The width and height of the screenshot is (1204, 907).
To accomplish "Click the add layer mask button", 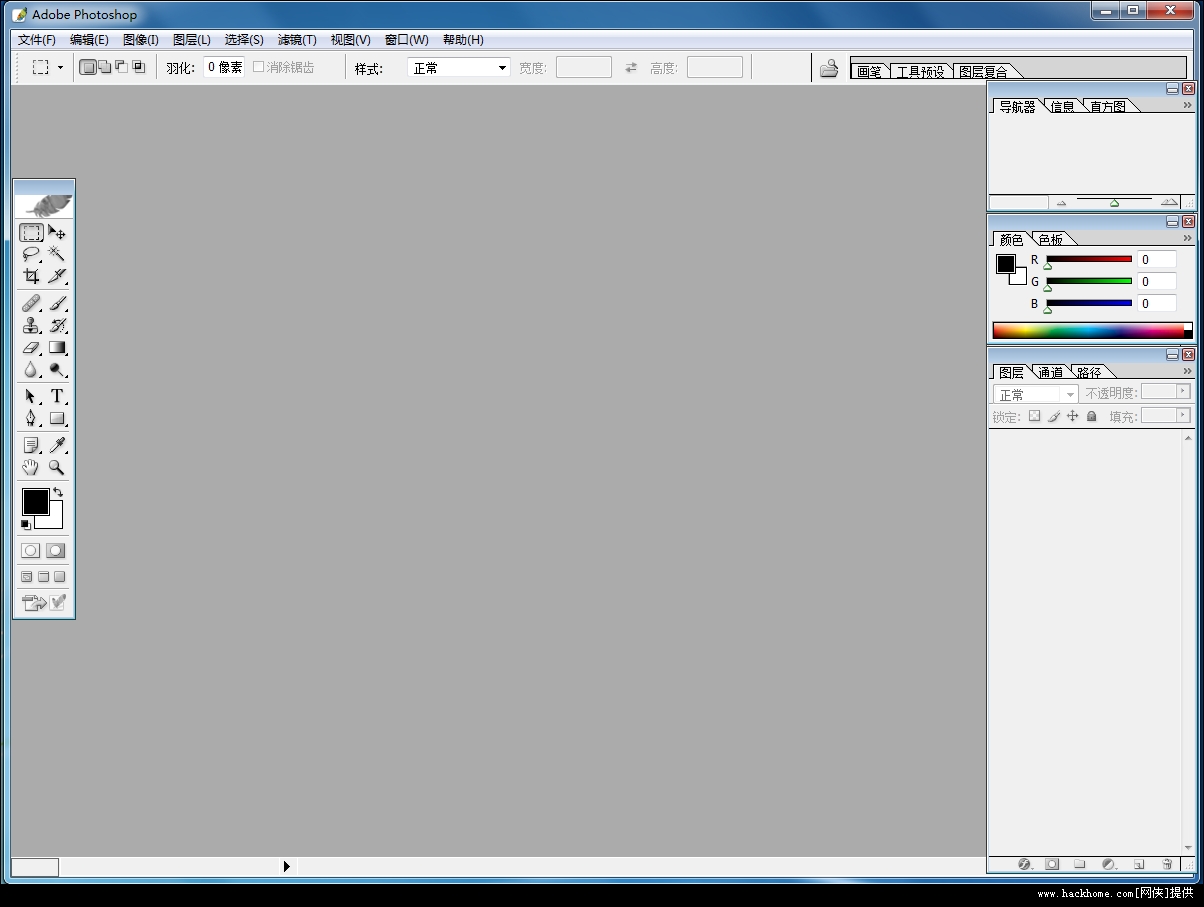I will click(x=1052, y=864).
